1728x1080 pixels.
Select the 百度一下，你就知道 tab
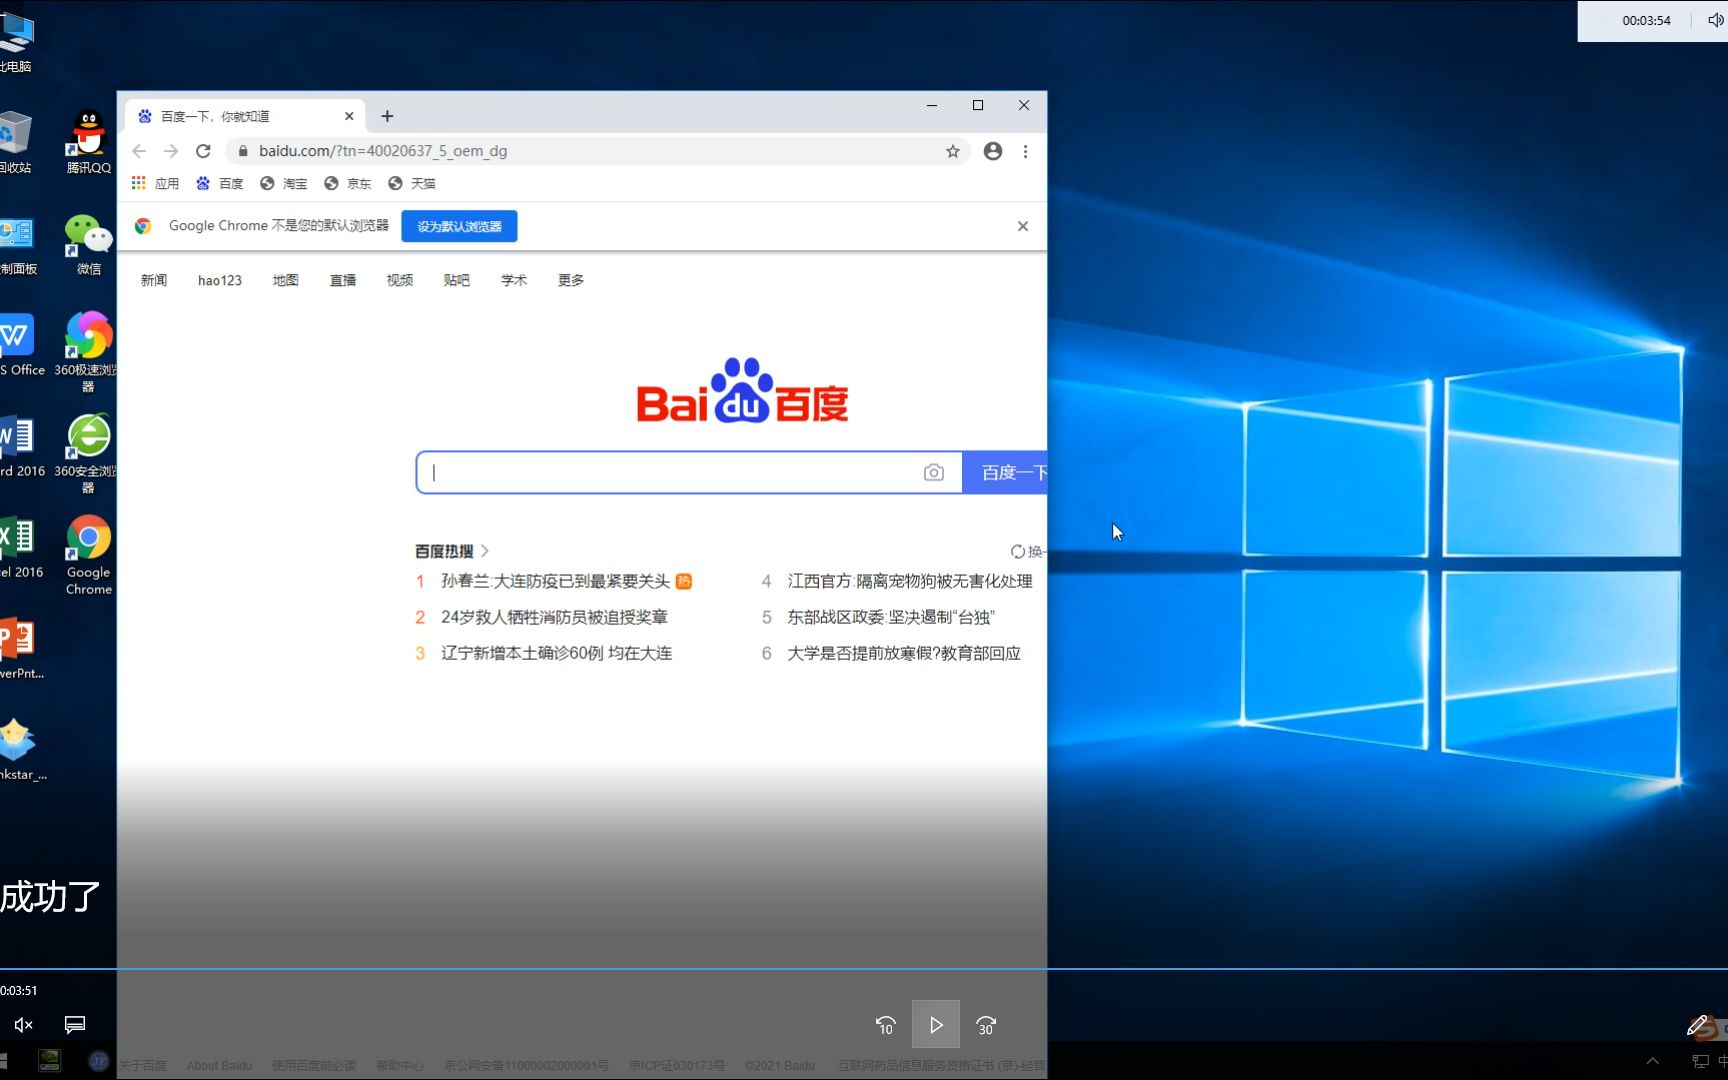coord(245,116)
